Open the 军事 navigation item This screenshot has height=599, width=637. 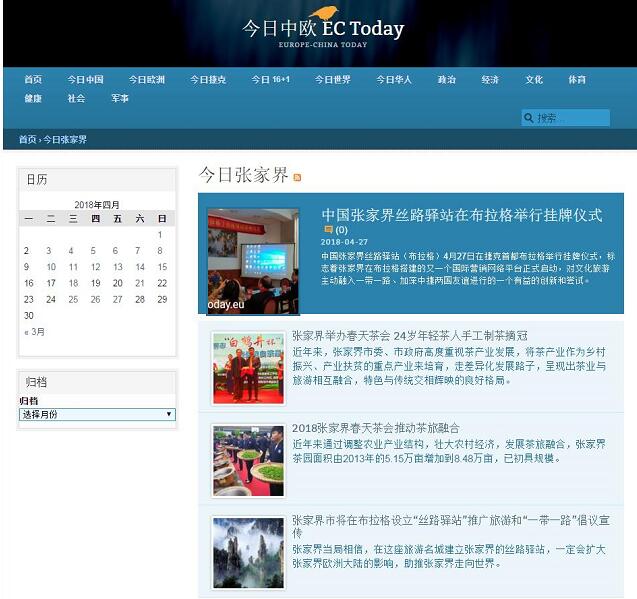point(120,98)
